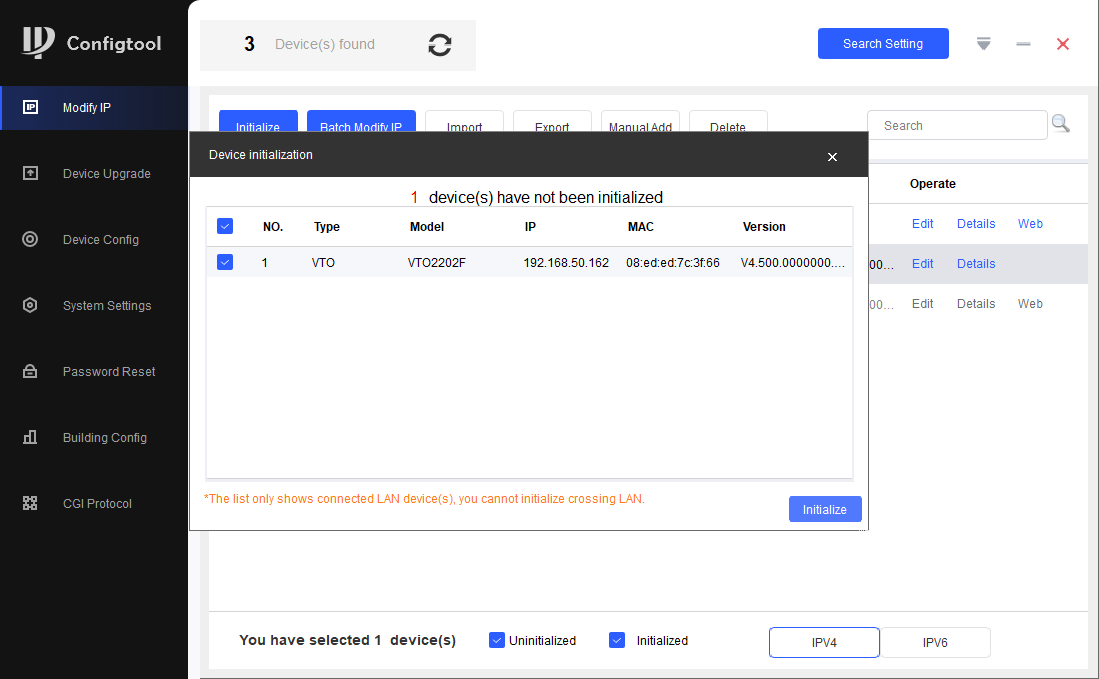1099x679 pixels.
Task: Click the magnifier search icon
Action: 1061,125
